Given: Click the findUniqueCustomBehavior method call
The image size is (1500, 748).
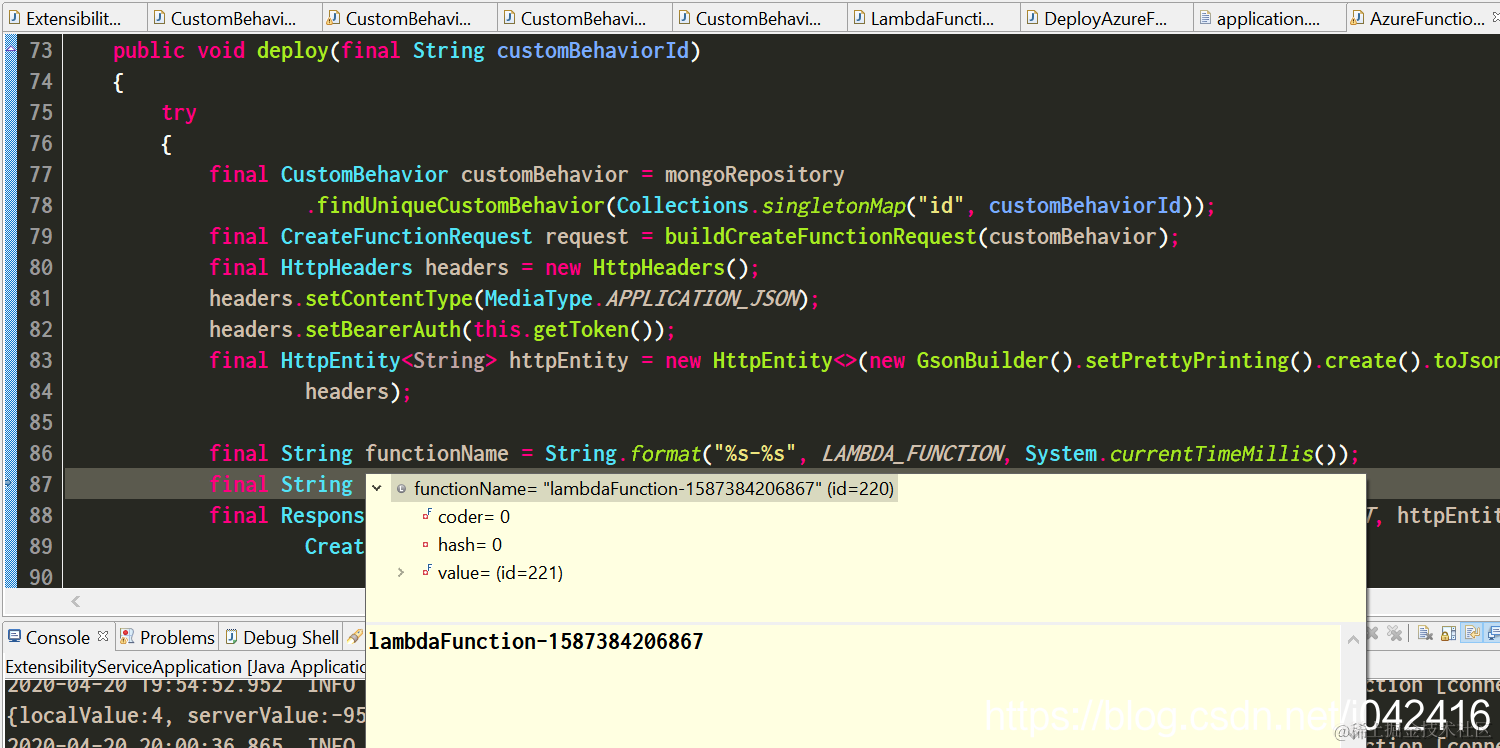Looking at the screenshot, I should coord(461,205).
